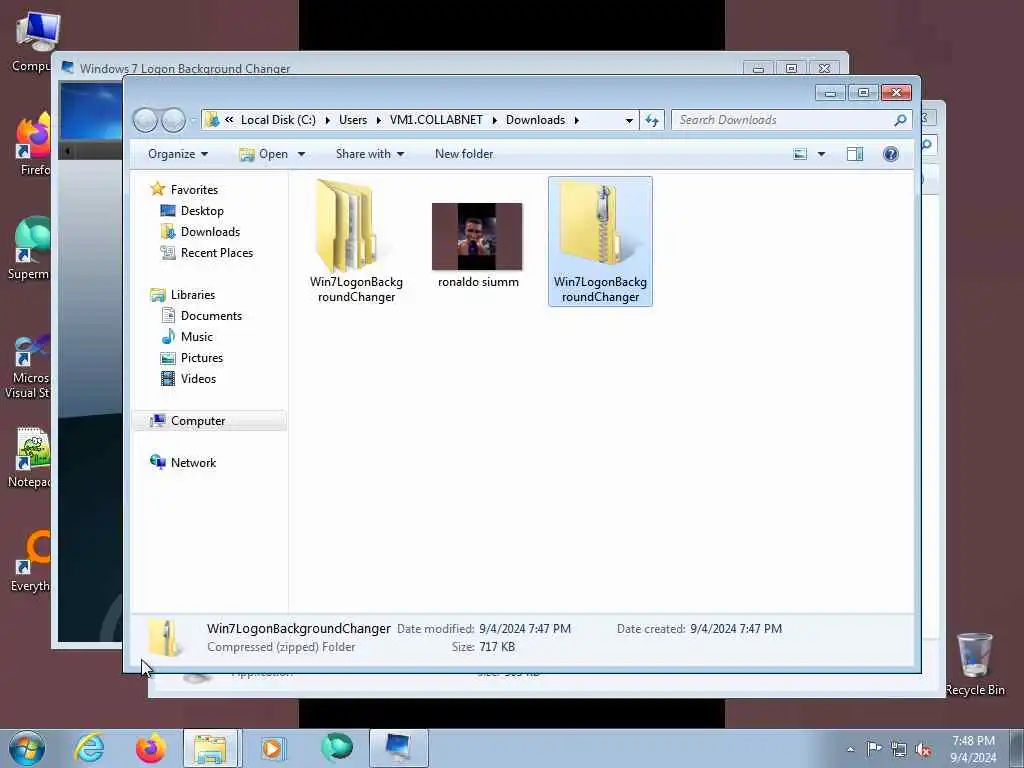Open the Recycle Bin on desktop
Image resolution: width=1024 pixels, height=768 pixels.
click(x=974, y=664)
